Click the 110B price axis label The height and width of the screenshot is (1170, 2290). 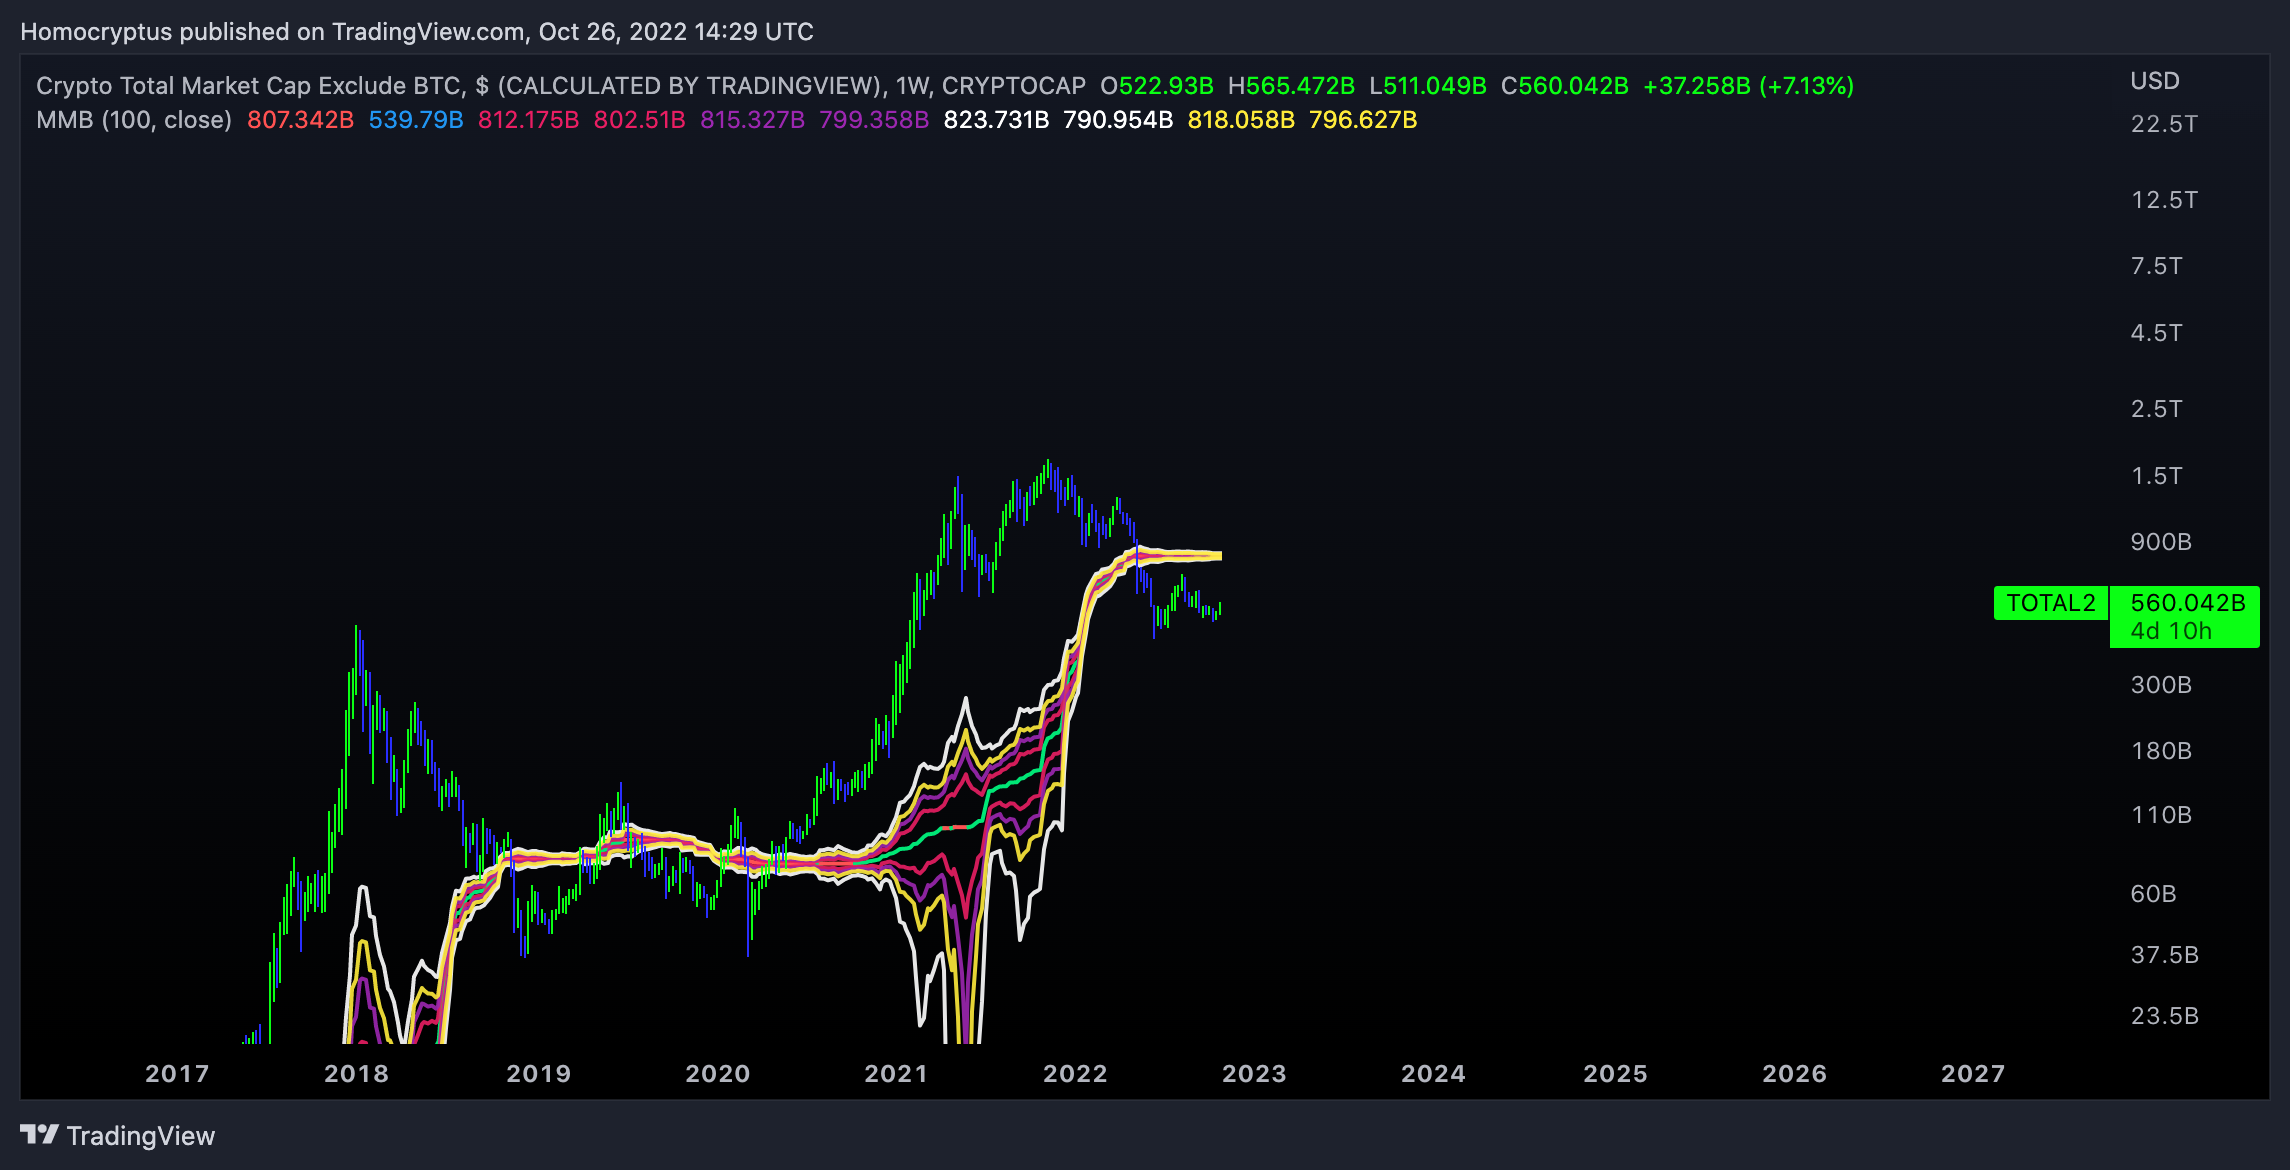tap(2161, 815)
